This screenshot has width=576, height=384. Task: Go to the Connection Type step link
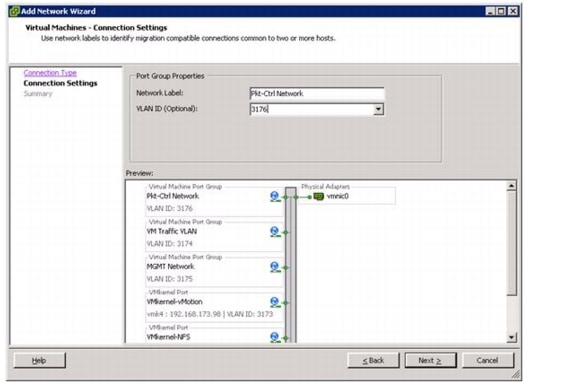coord(50,73)
